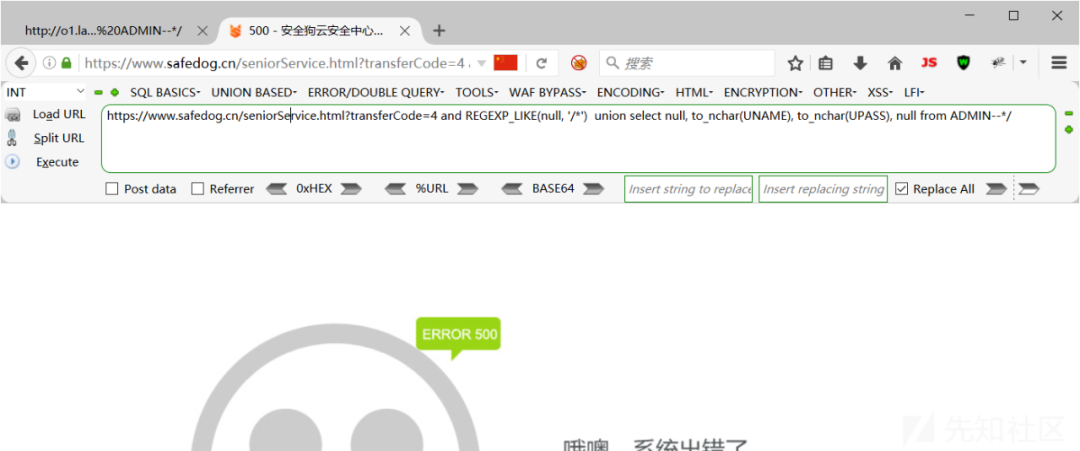
Task: Enable the Post data checkbox
Action: [112, 189]
